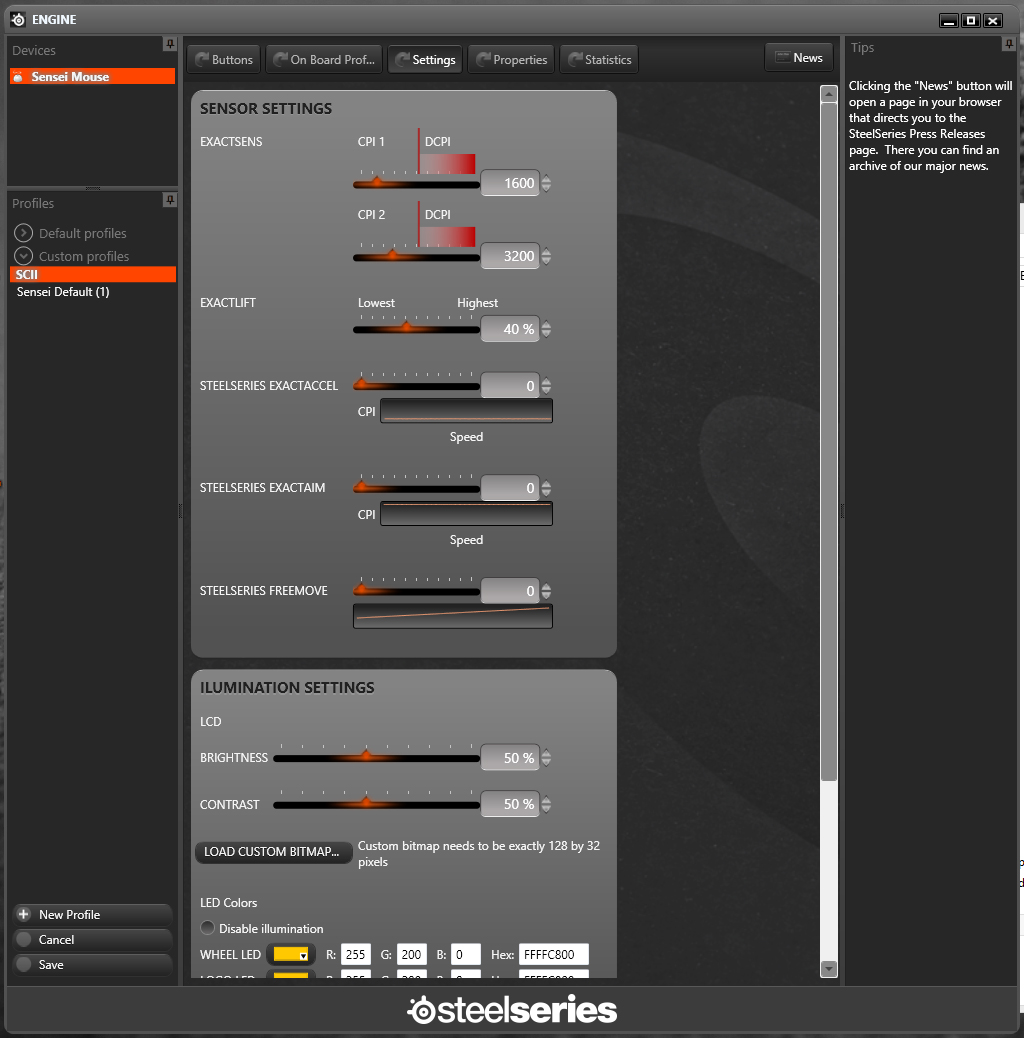Viewport: 1024px width, 1038px height.
Task: Enable the Disable illumination option
Action: (208, 928)
